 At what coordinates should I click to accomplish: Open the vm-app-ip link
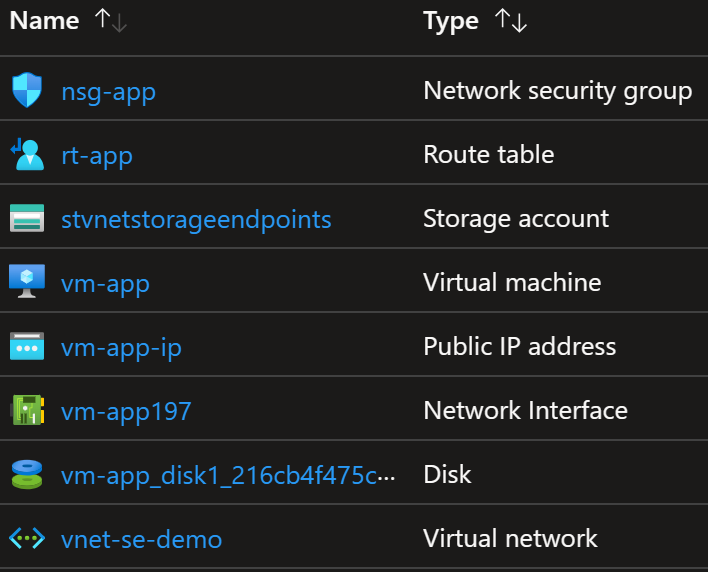121,348
